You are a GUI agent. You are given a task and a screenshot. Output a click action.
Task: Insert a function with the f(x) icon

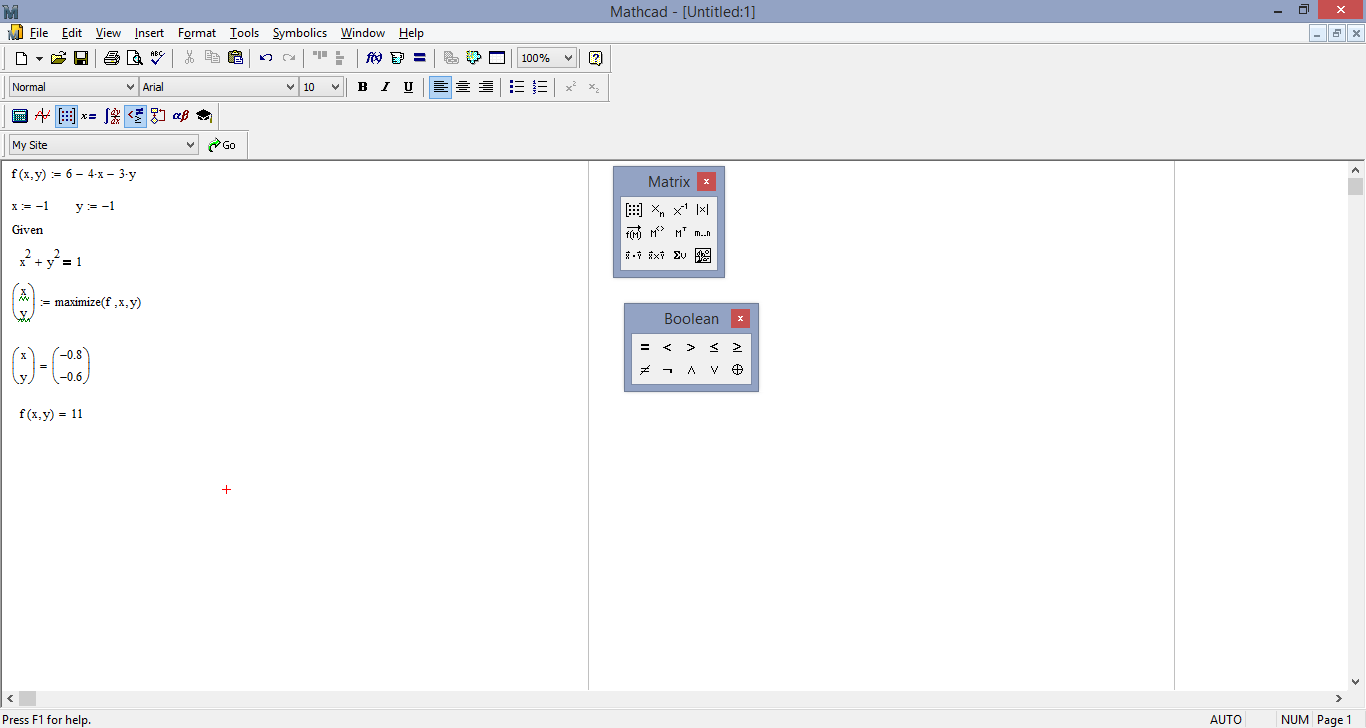tap(374, 58)
